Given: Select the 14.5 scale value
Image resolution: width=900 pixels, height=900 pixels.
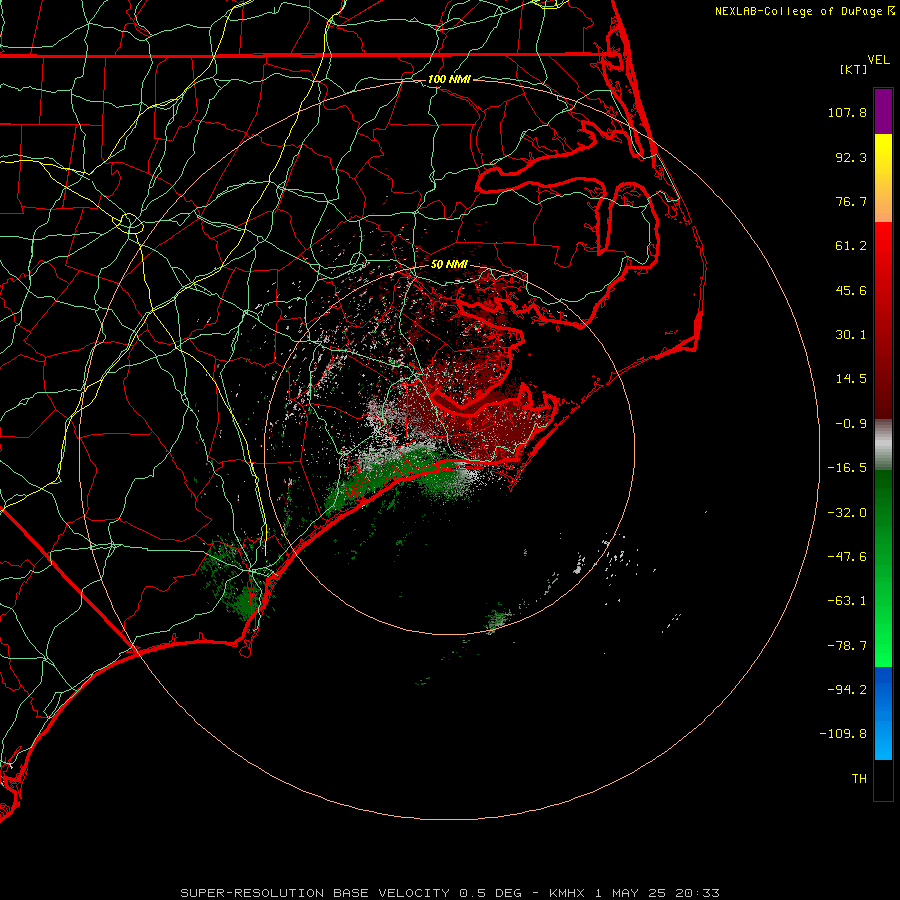Looking at the screenshot, I should [x=851, y=379].
